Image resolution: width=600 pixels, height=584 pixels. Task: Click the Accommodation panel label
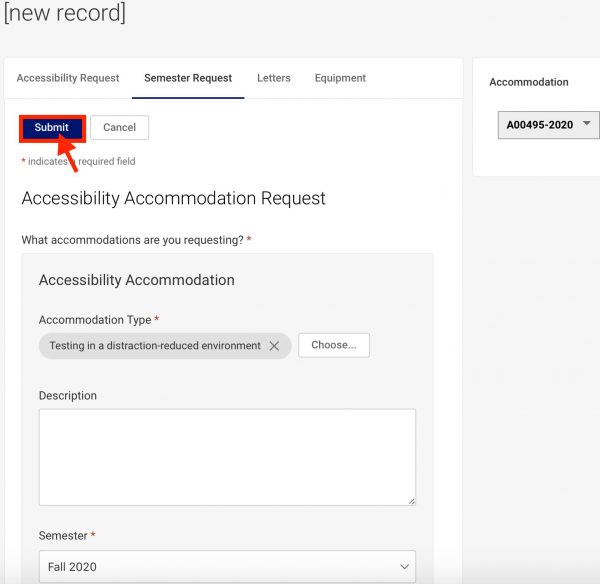528,82
